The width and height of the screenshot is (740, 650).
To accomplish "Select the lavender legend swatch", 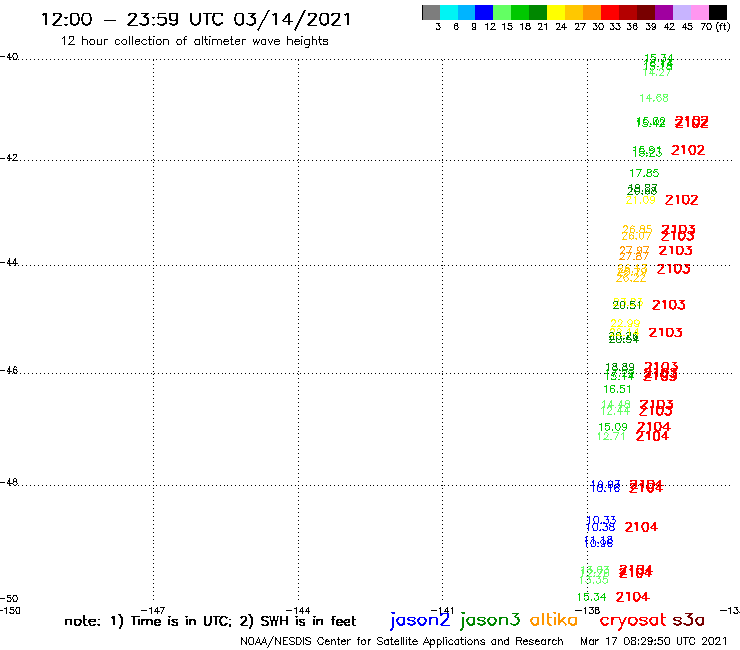I will coord(681,12).
